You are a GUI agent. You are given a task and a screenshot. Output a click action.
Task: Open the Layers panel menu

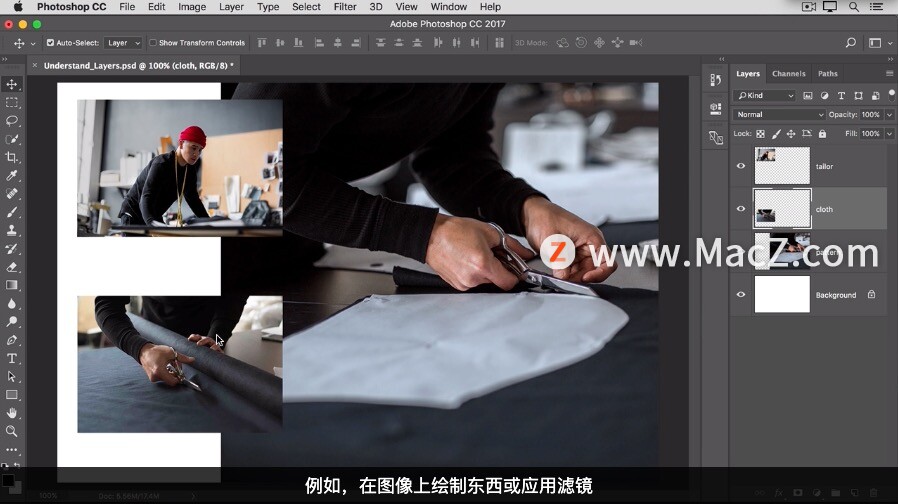tap(889, 73)
